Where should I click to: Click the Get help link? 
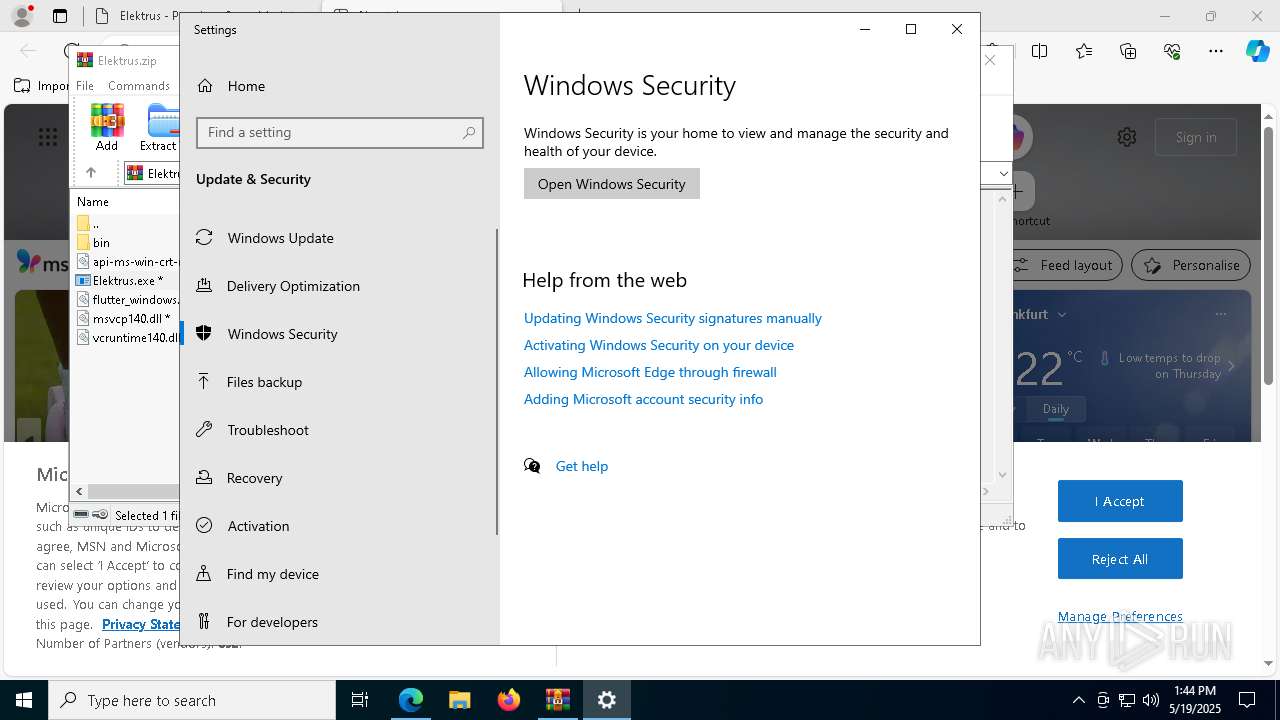coord(582,466)
